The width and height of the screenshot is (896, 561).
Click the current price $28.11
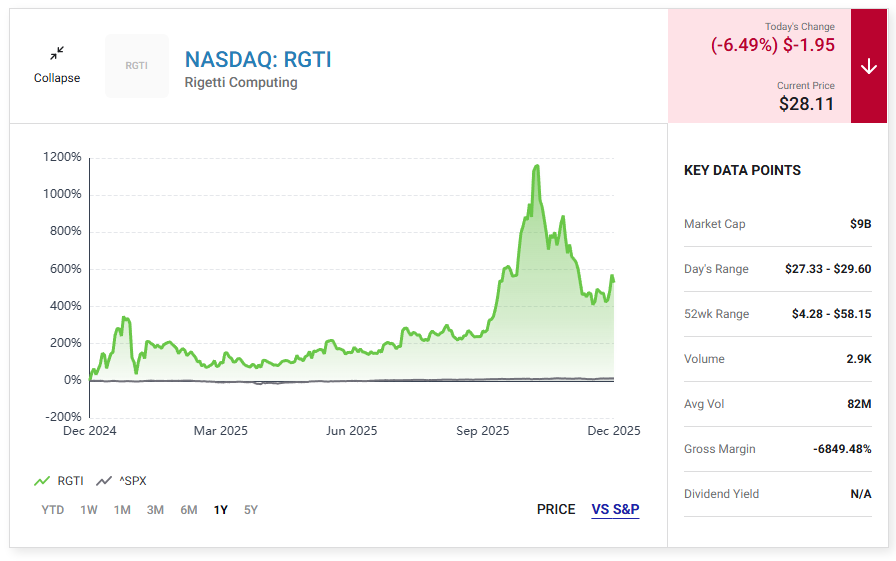point(806,104)
